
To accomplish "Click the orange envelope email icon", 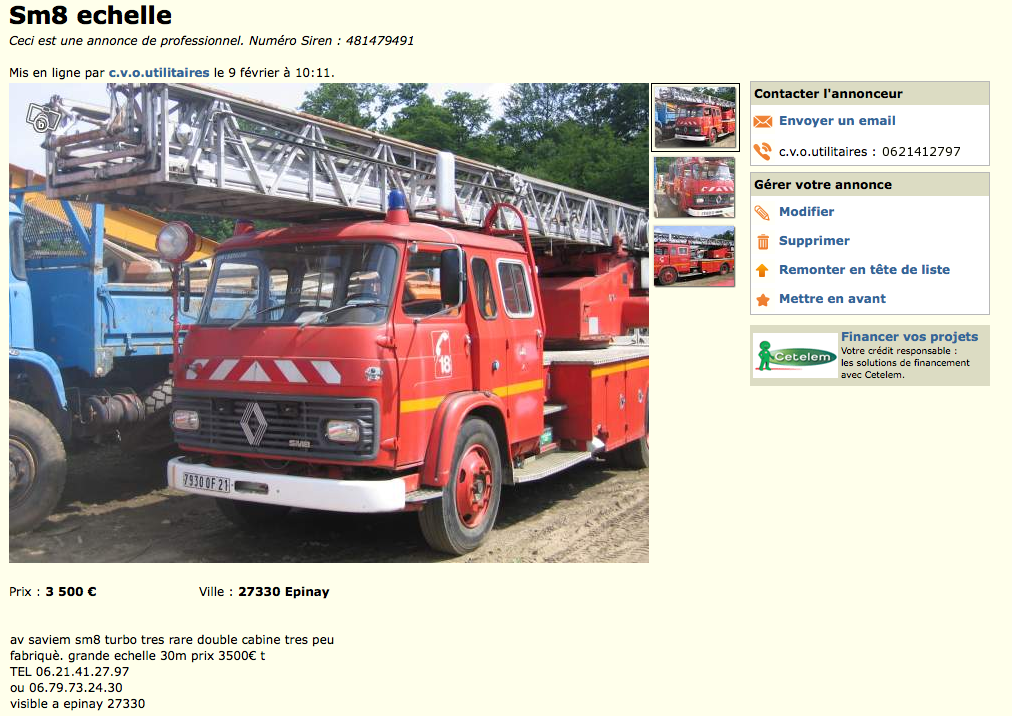I will (762, 121).
